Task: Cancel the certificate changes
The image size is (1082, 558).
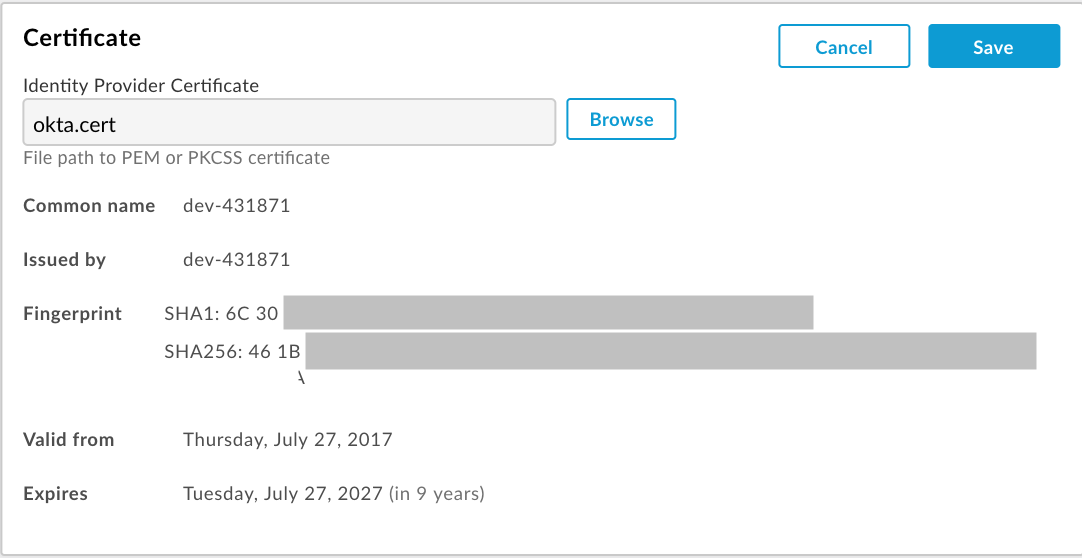Action: 844,47
